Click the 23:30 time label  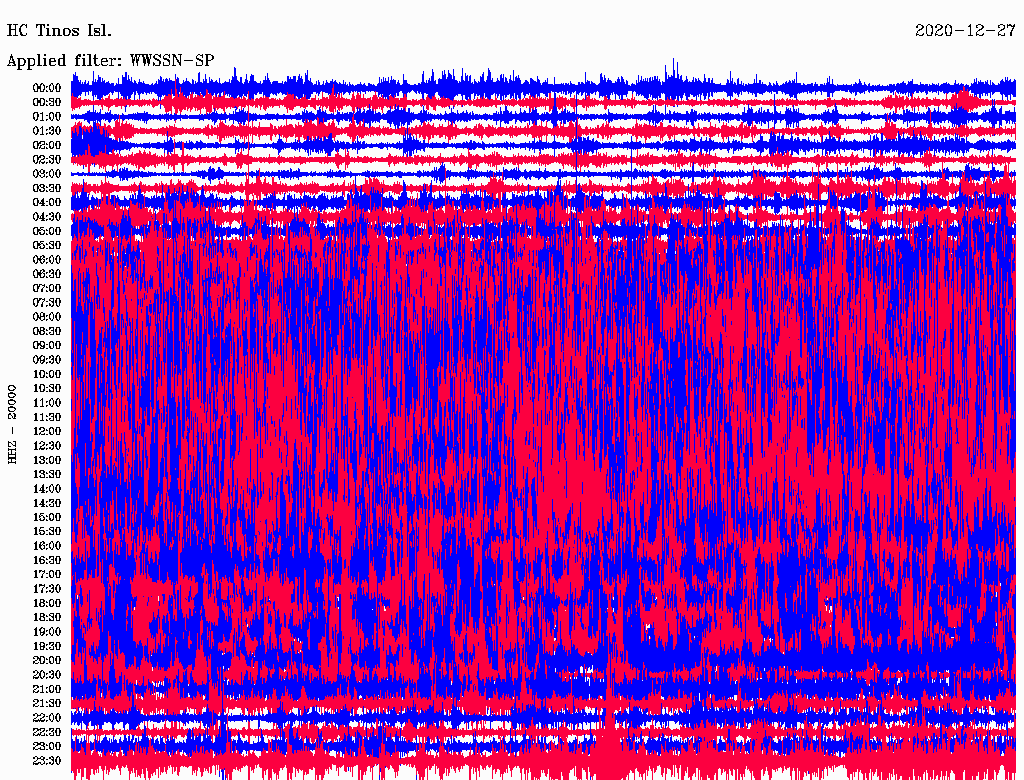(x=48, y=761)
